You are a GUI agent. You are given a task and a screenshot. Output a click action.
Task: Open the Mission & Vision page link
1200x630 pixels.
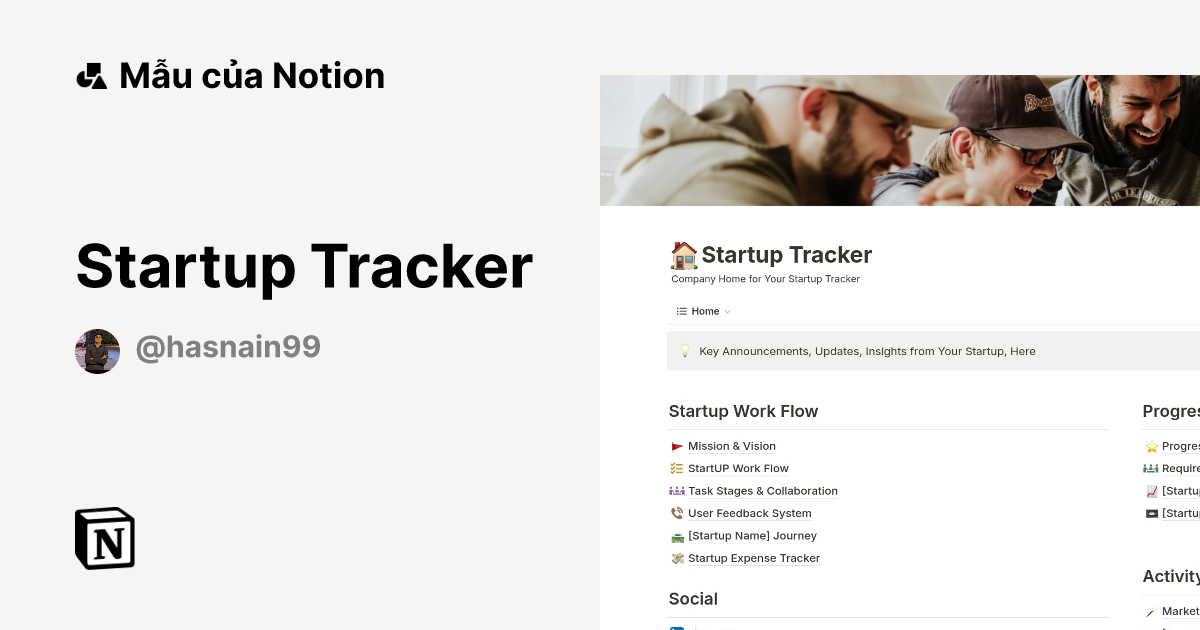pyautogui.click(x=731, y=446)
